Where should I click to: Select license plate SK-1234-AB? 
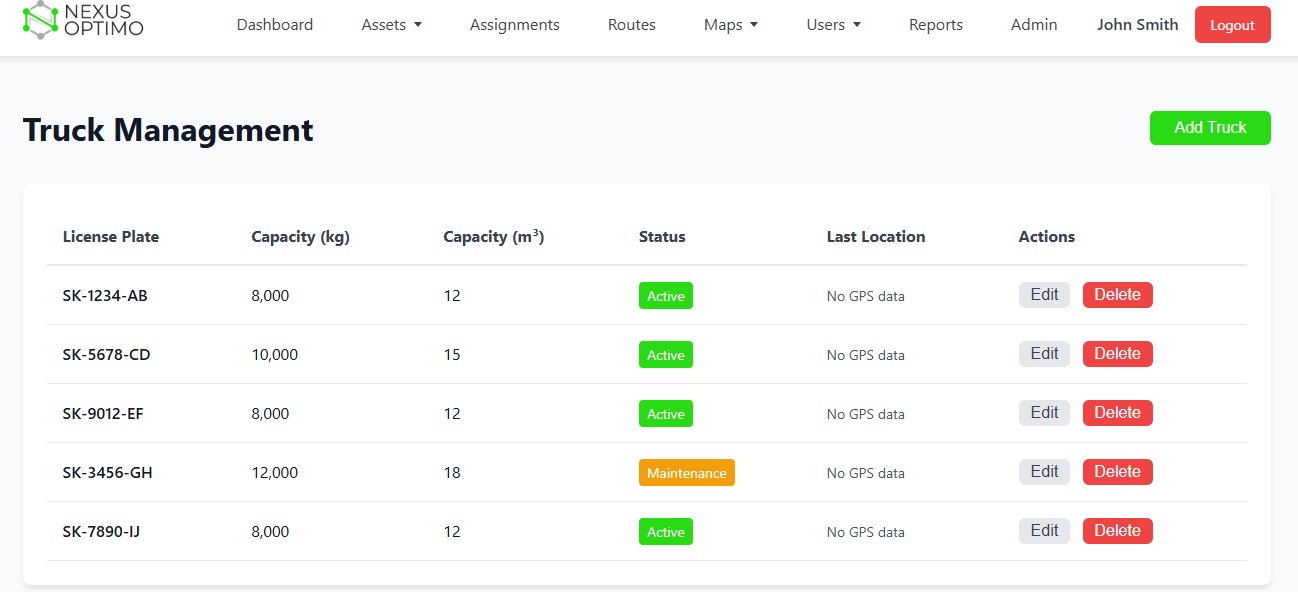[x=105, y=296]
